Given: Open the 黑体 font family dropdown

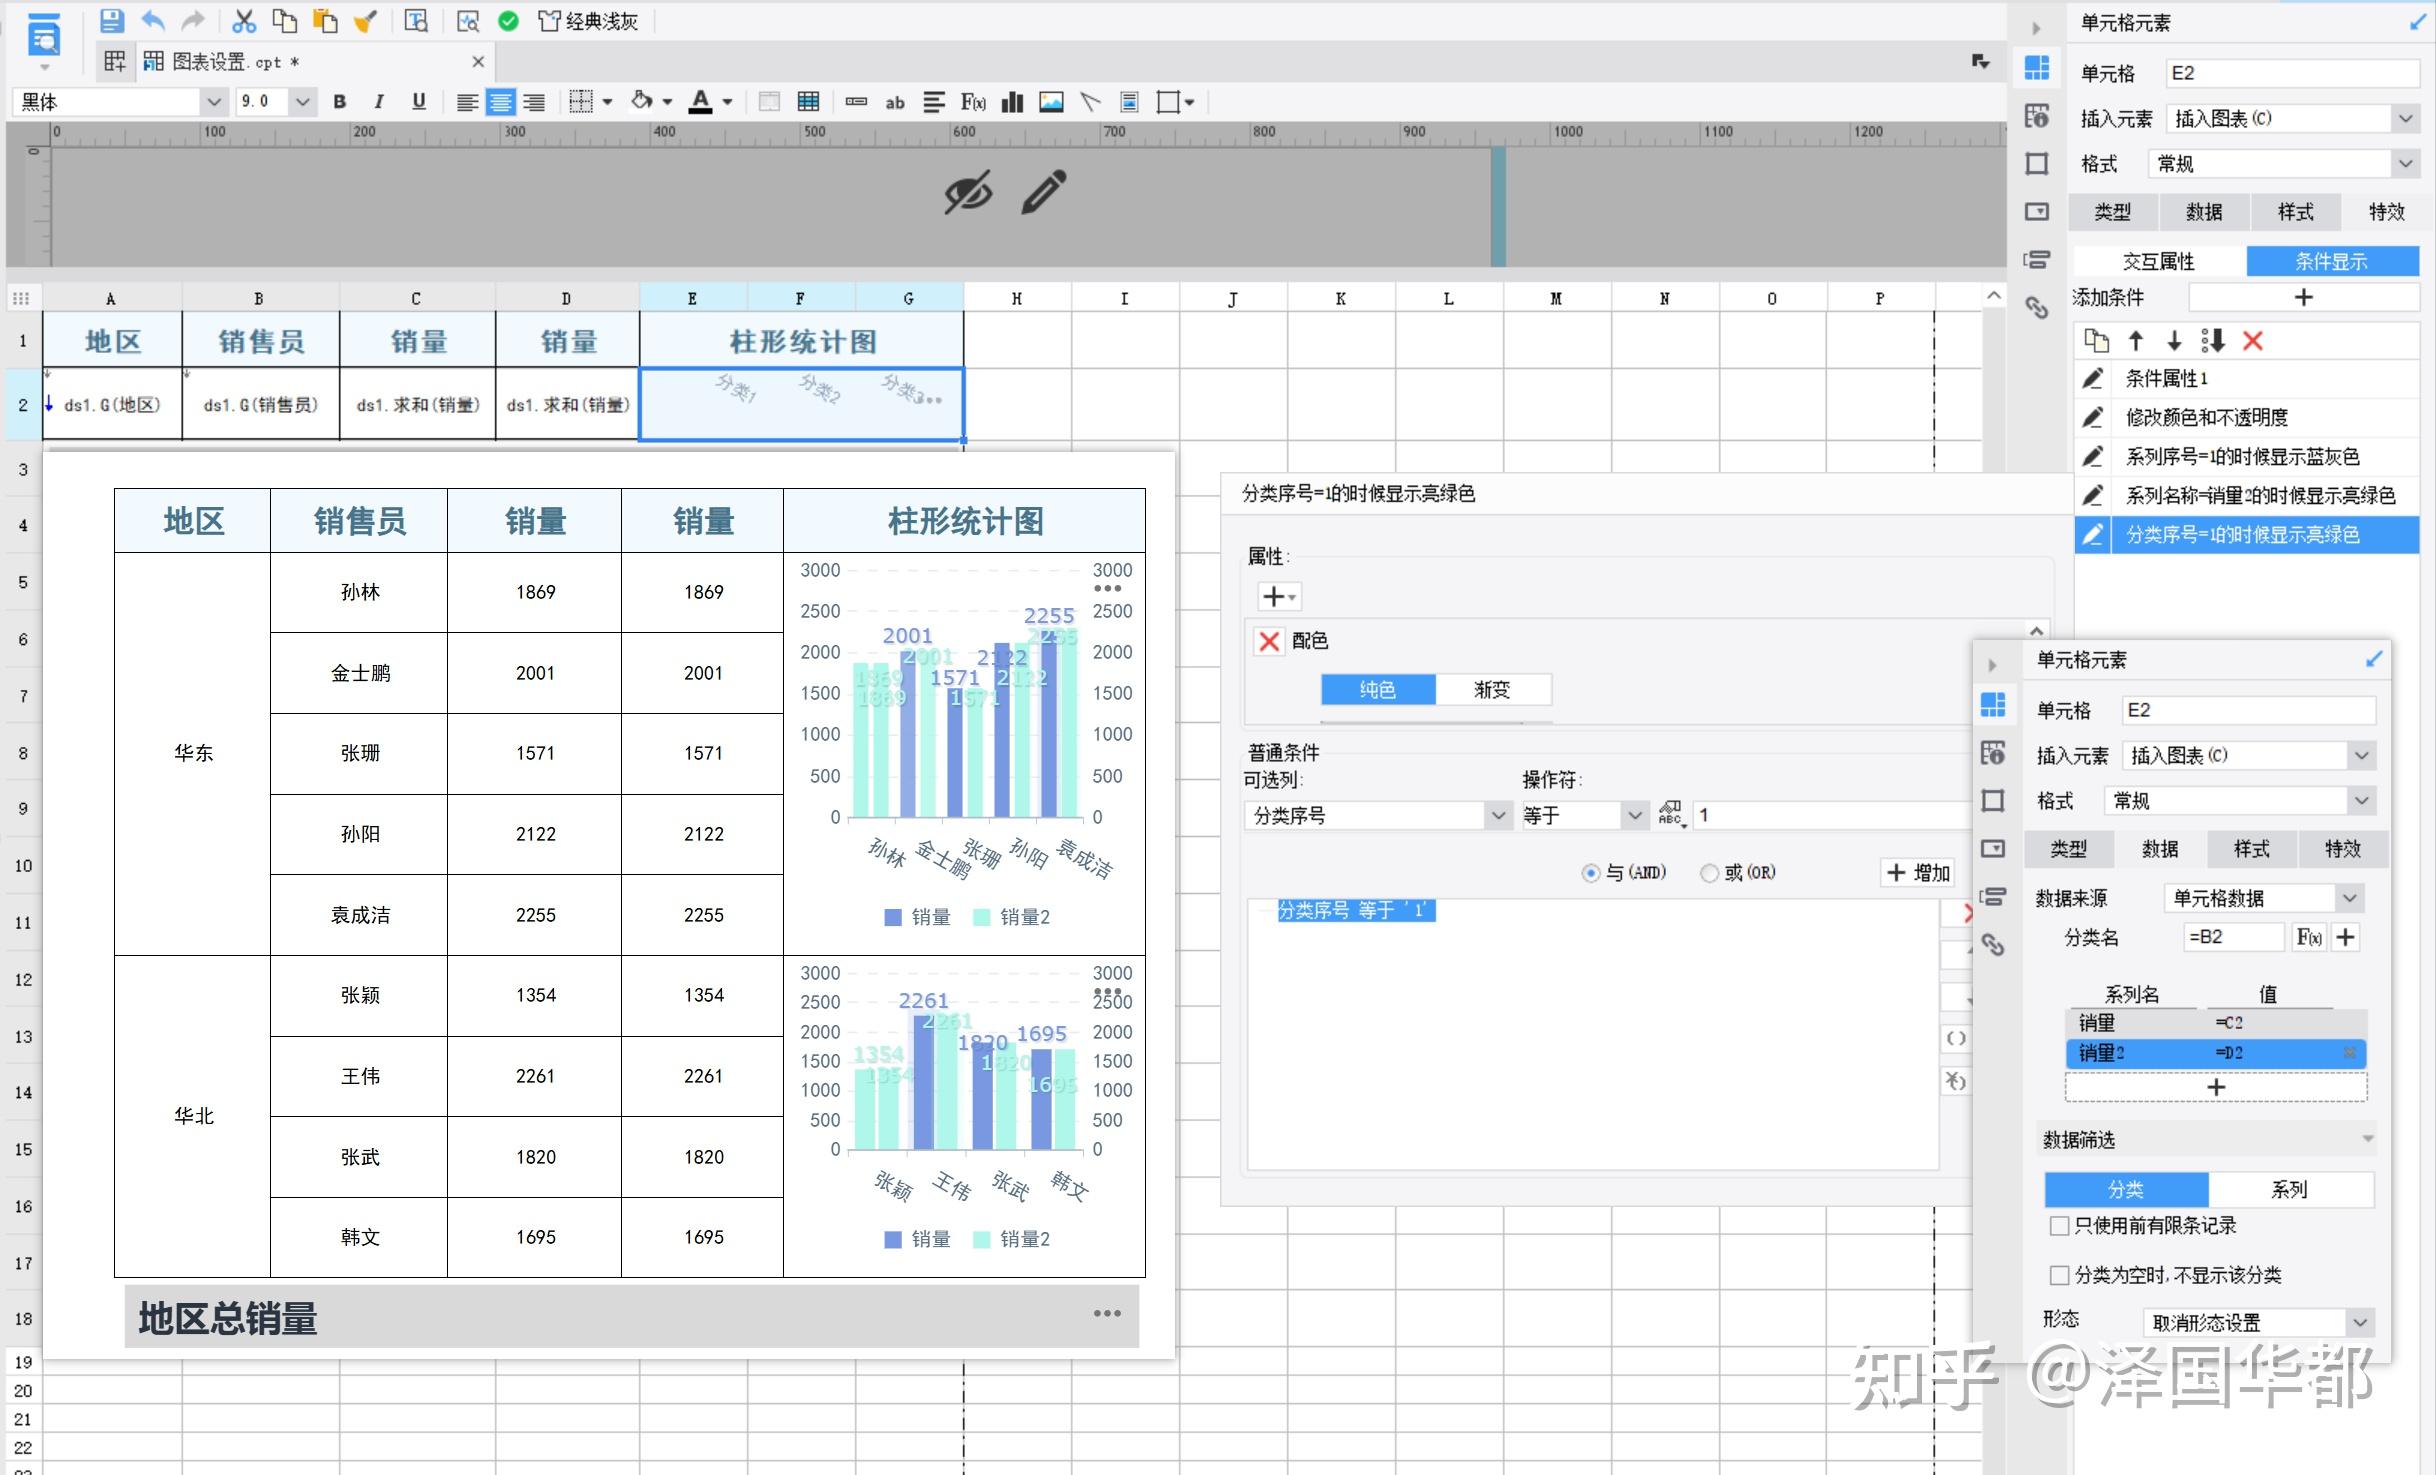Looking at the screenshot, I should pyautogui.click(x=213, y=101).
